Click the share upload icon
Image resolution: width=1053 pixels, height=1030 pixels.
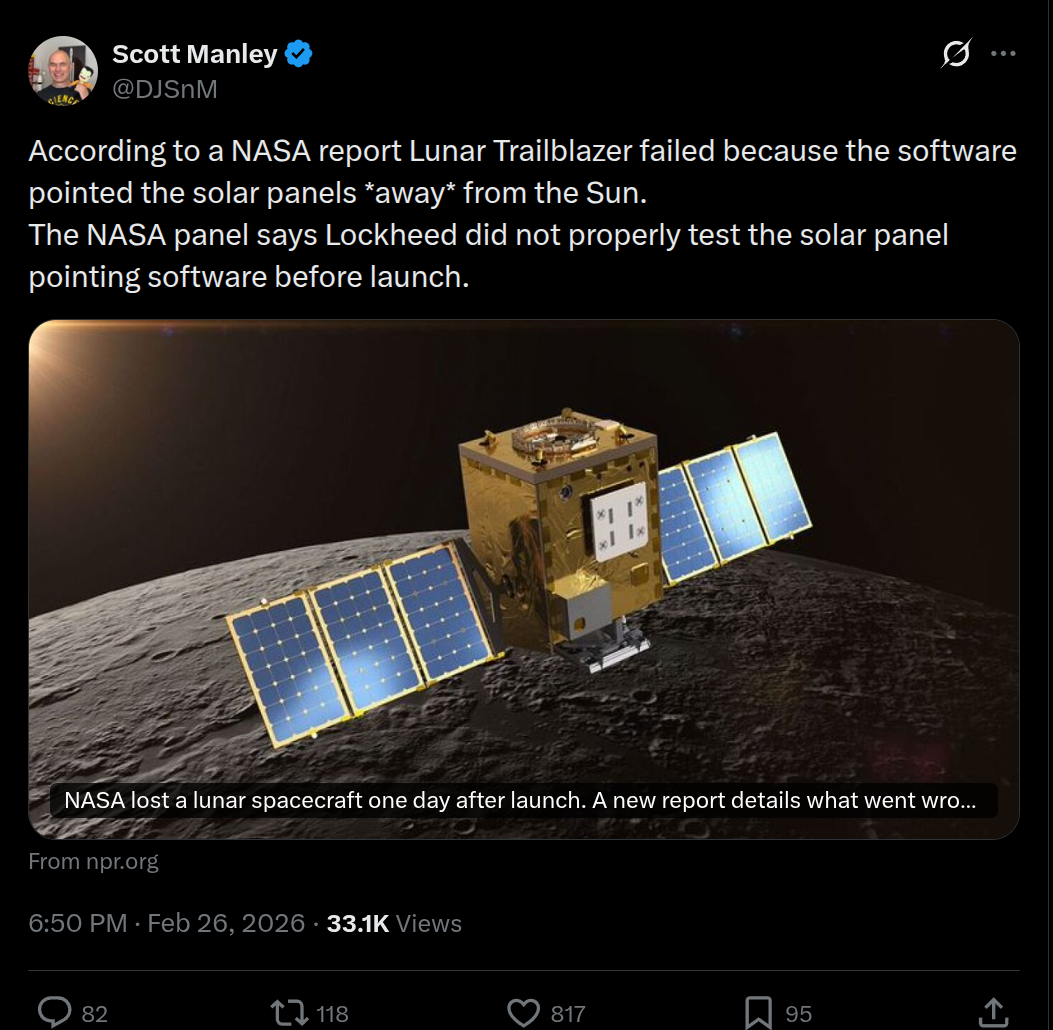point(991,1012)
